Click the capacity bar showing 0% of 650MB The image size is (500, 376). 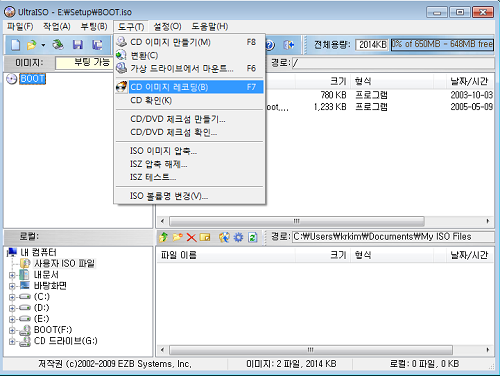[442, 44]
